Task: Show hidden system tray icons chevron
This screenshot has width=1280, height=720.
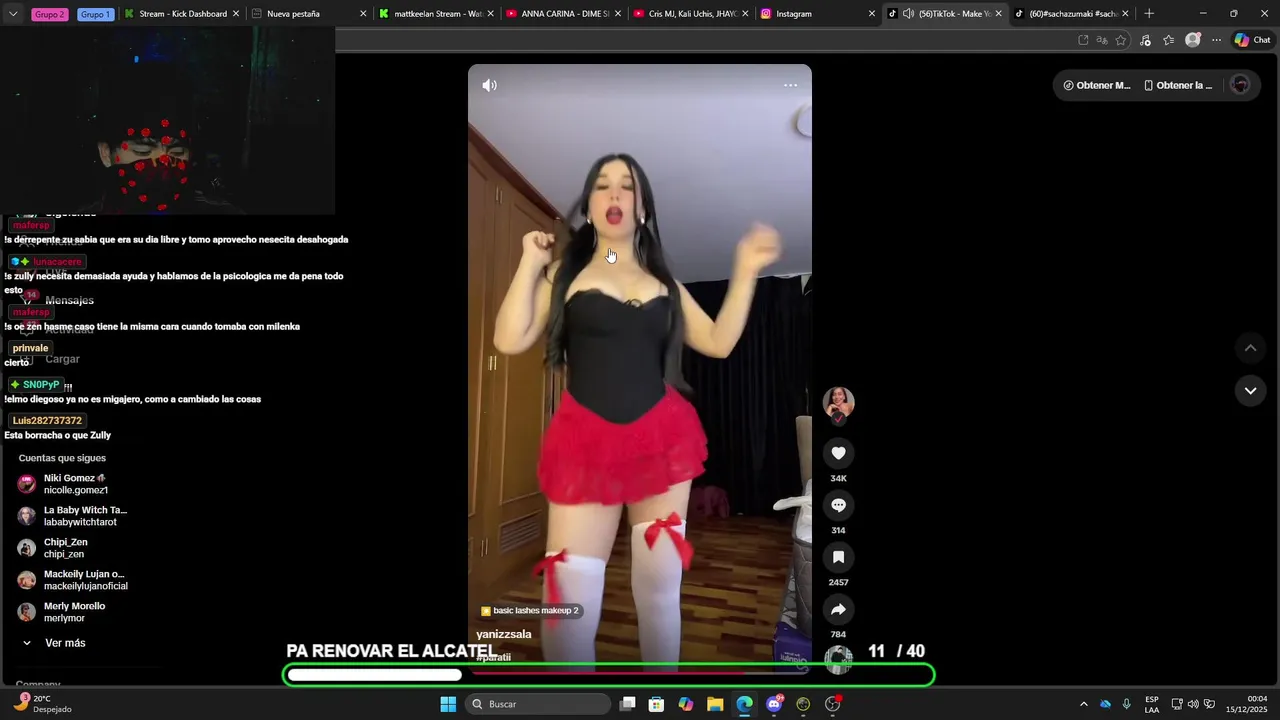Action: [1083, 704]
